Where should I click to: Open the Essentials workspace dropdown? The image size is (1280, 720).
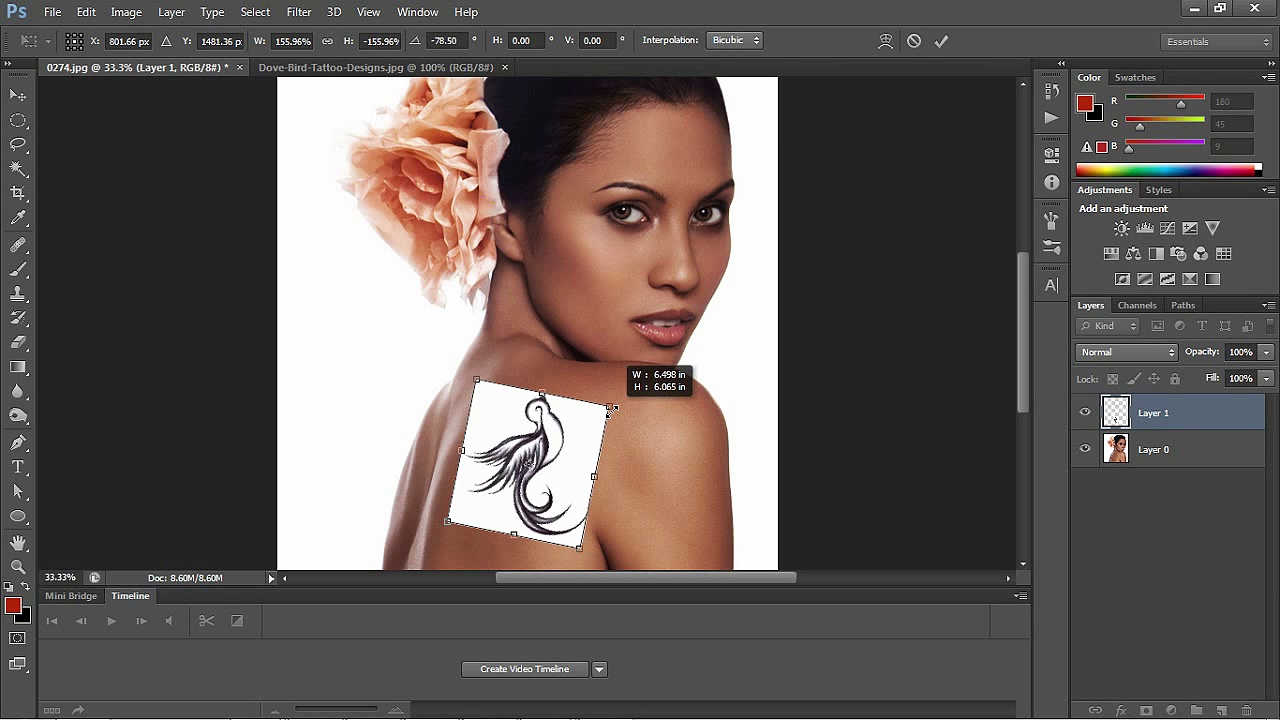click(x=1217, y=41)
